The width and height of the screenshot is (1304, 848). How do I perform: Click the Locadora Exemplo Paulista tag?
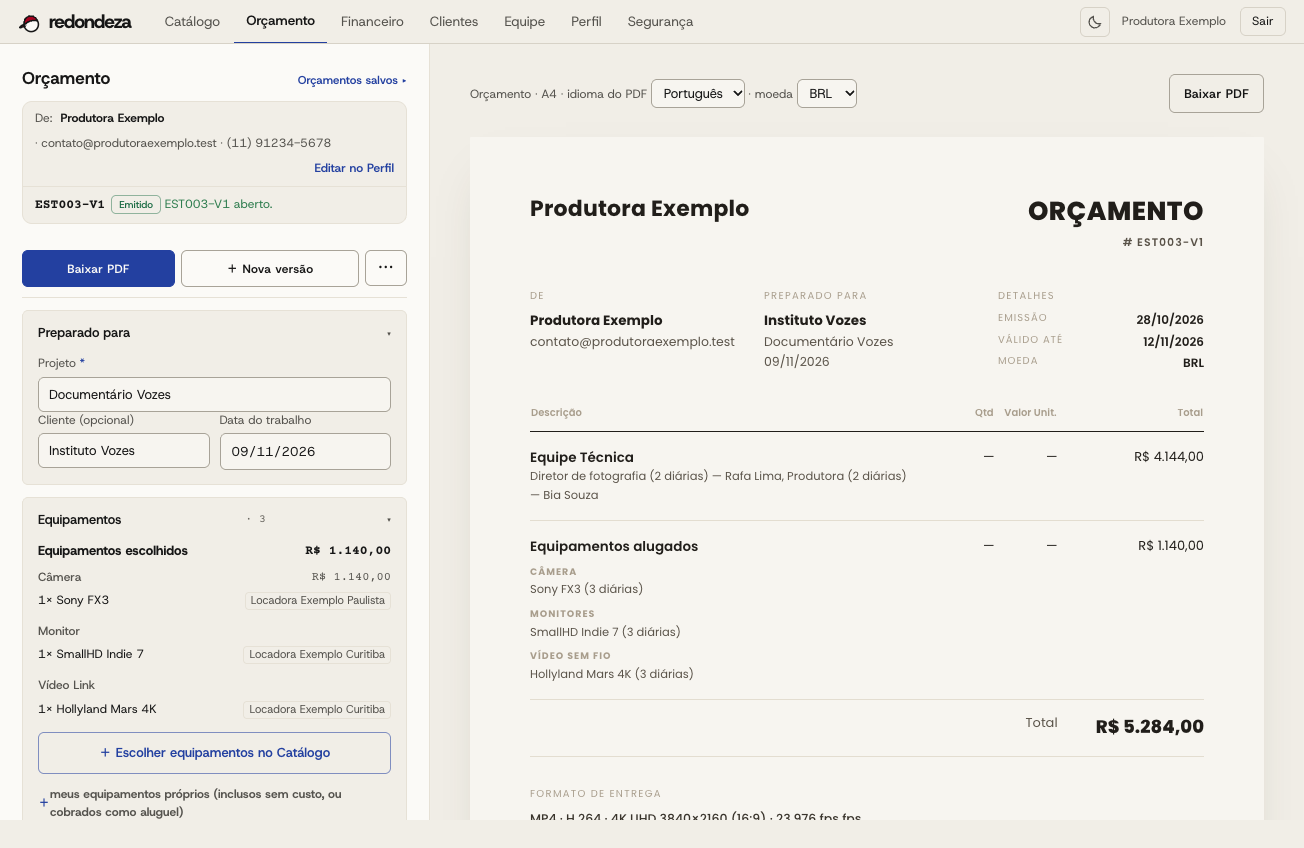[317, 600]
